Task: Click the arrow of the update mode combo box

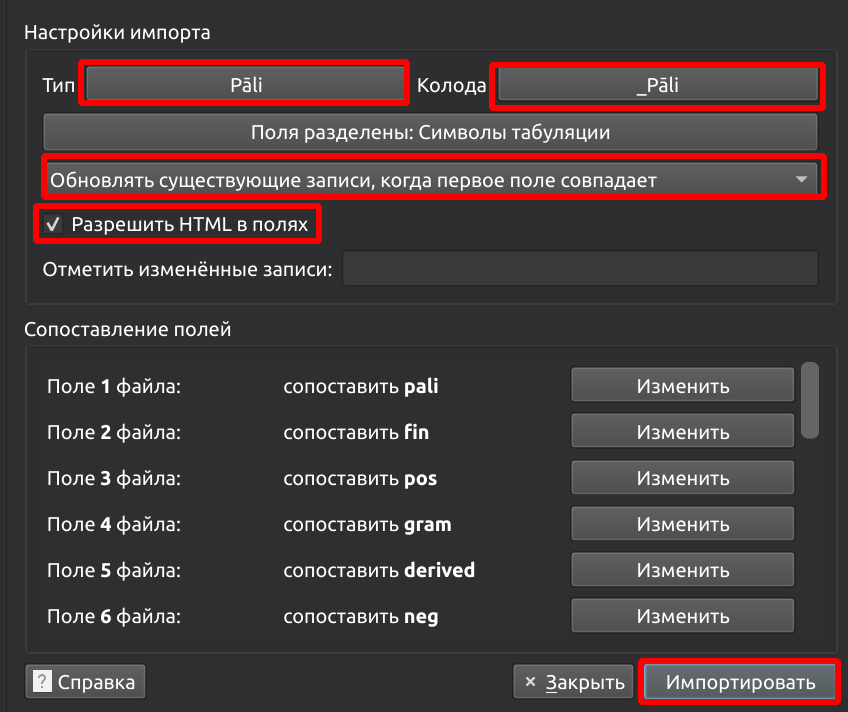Action: 800,180
